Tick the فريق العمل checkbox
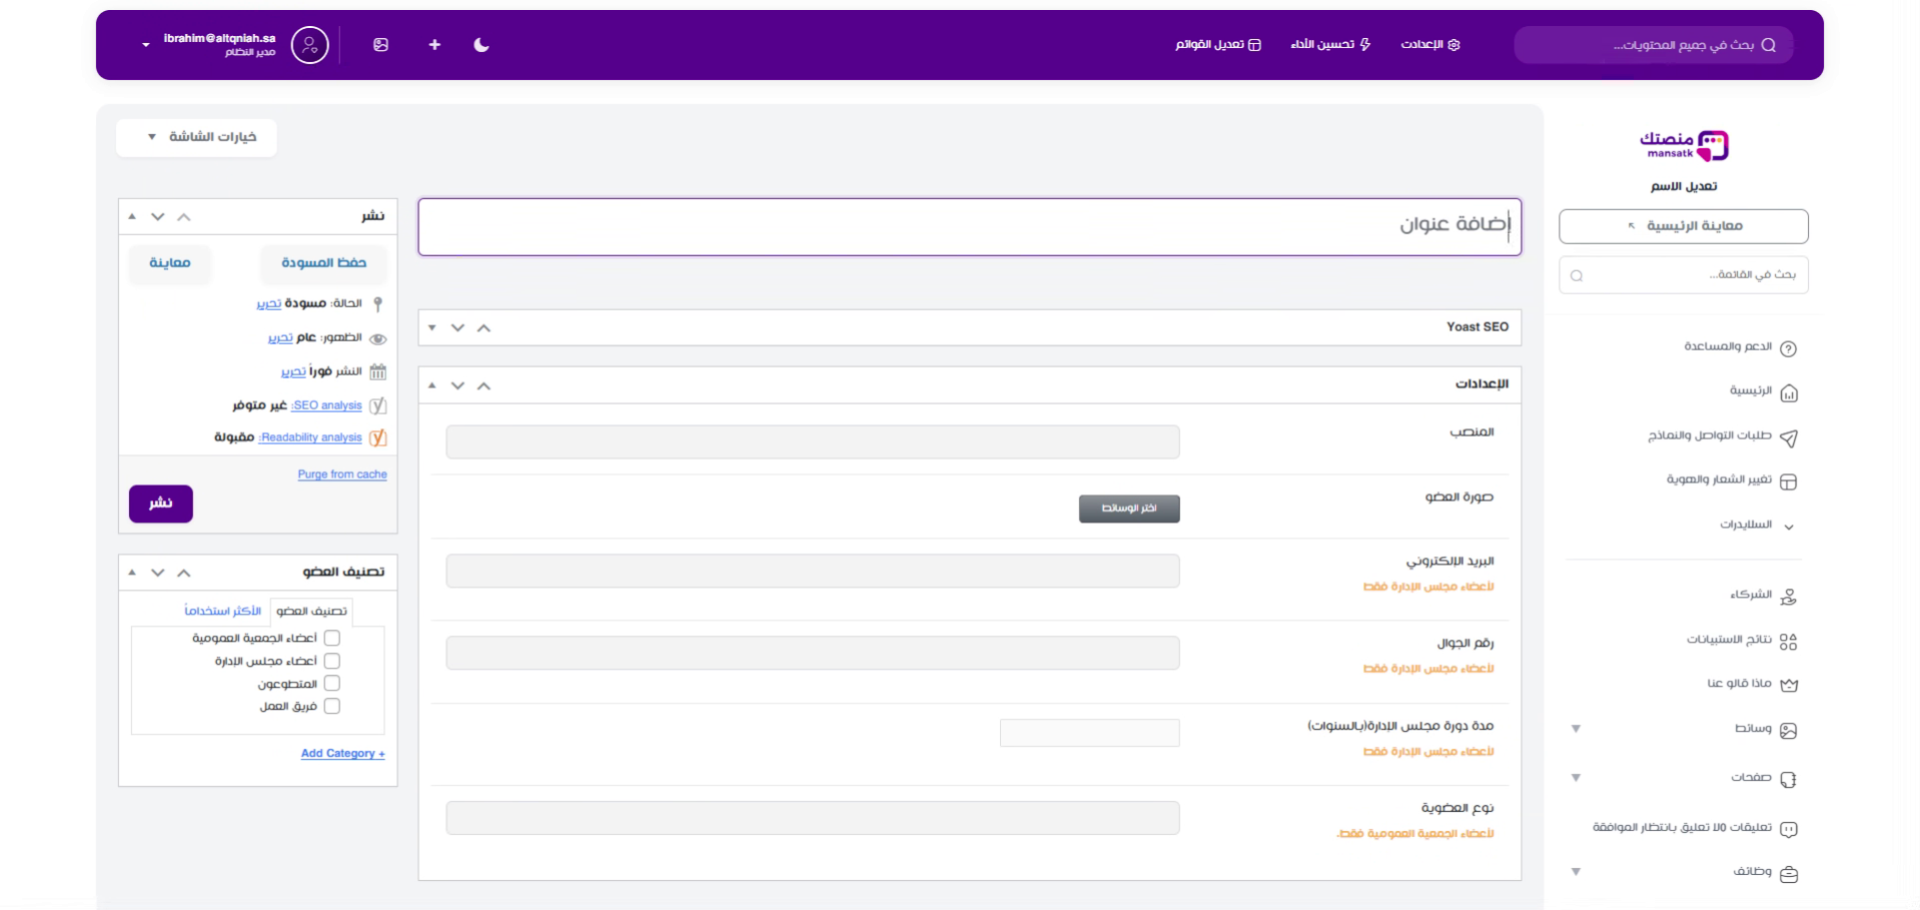This screenshot has height=910, width=1920. click(332, 706)
